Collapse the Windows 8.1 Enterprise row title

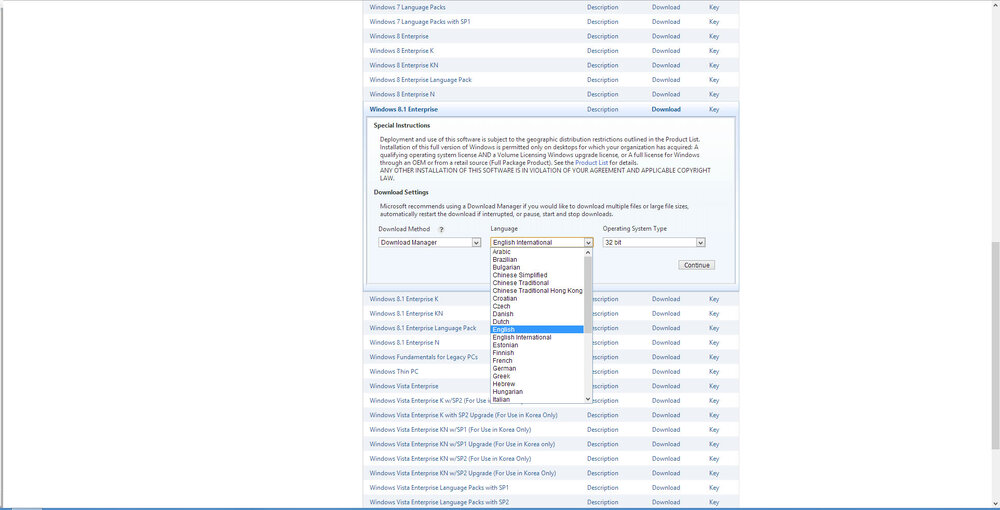pos(404,110)
